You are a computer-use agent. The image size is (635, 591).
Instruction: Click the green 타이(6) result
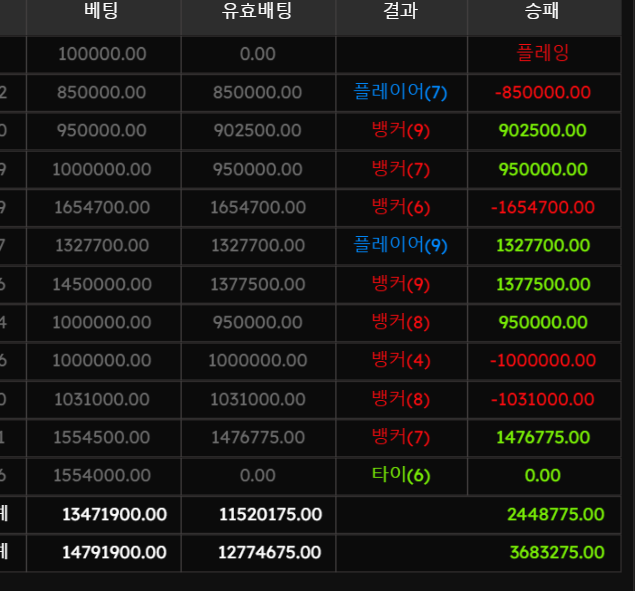tap(400, 475)
